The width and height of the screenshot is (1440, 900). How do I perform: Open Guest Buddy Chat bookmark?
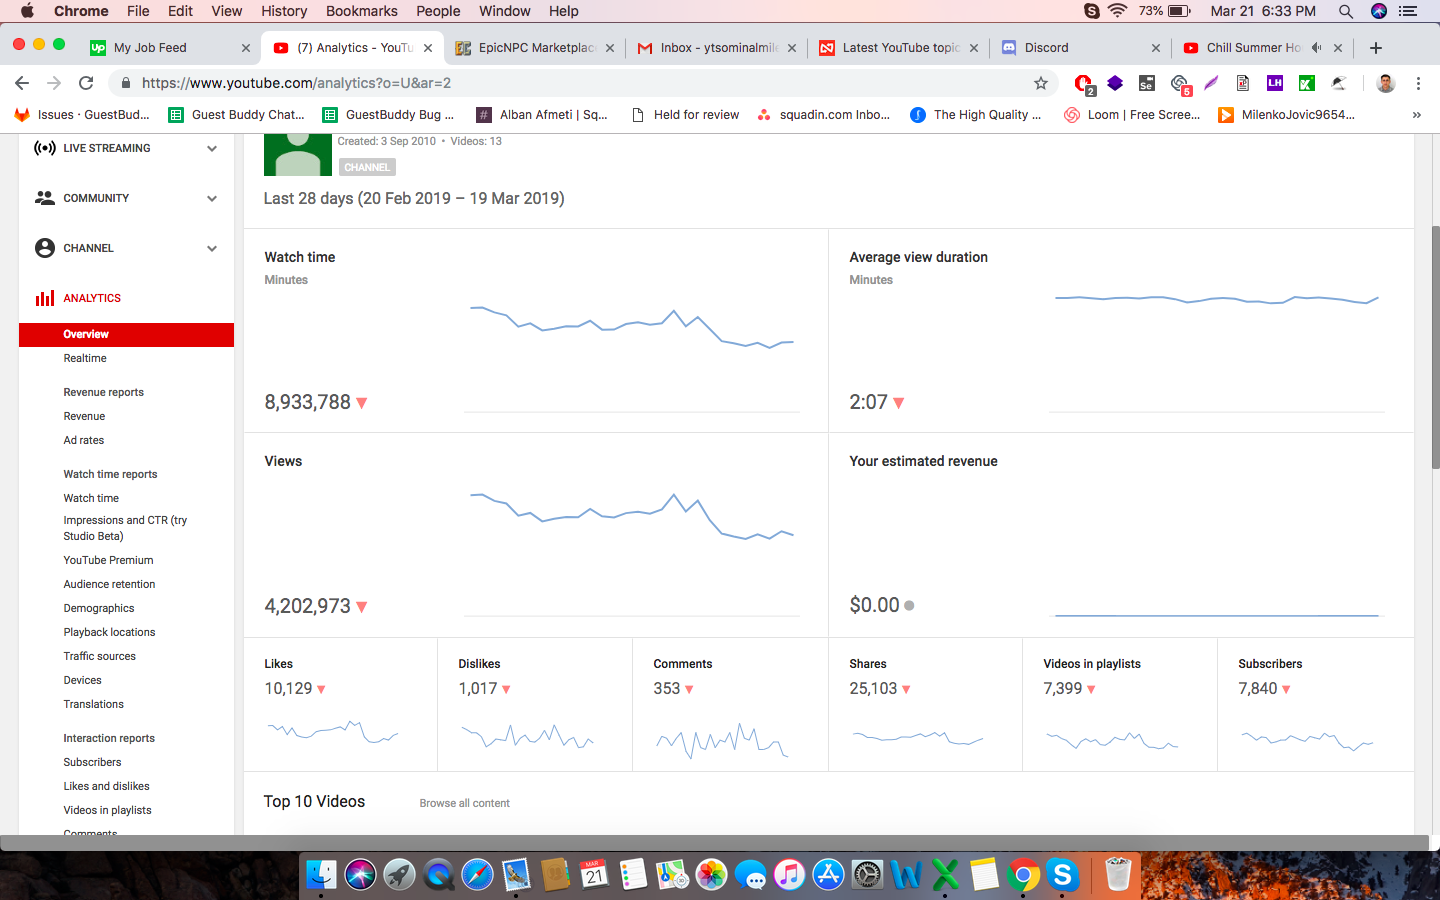(237, 115)
